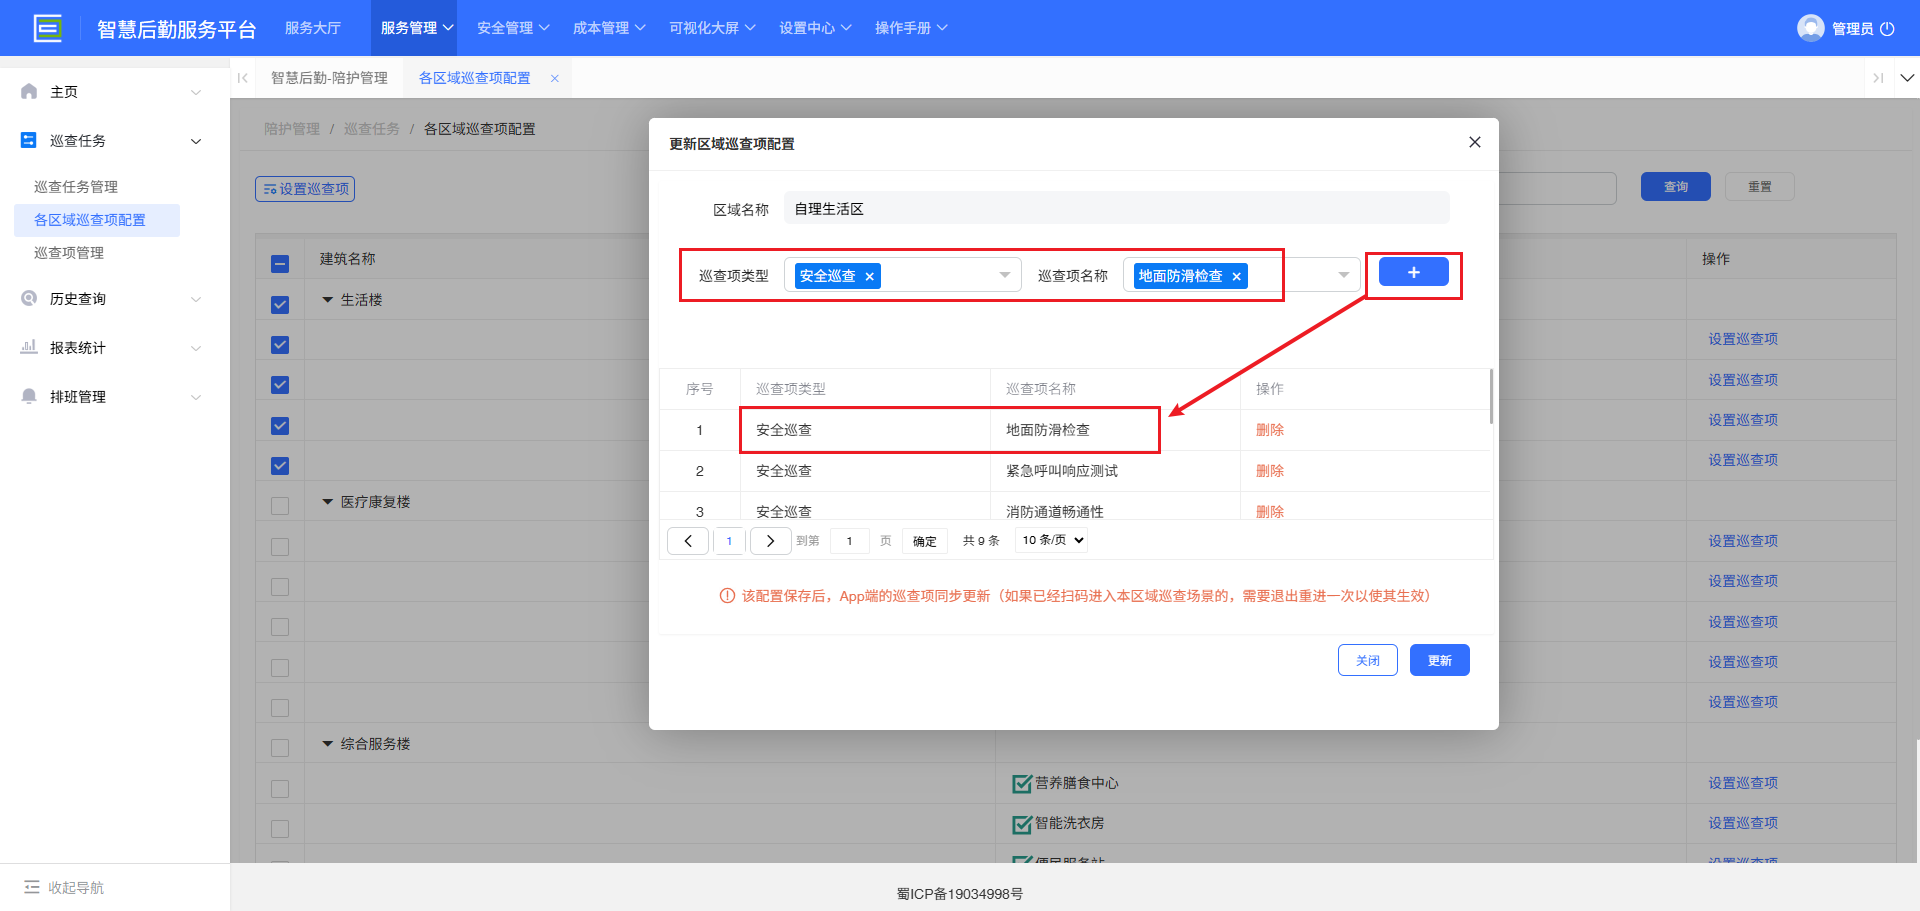Check the 营养膳食中心 row checkbox
The height and width of the screenshot is (911, 1920).
280,789
